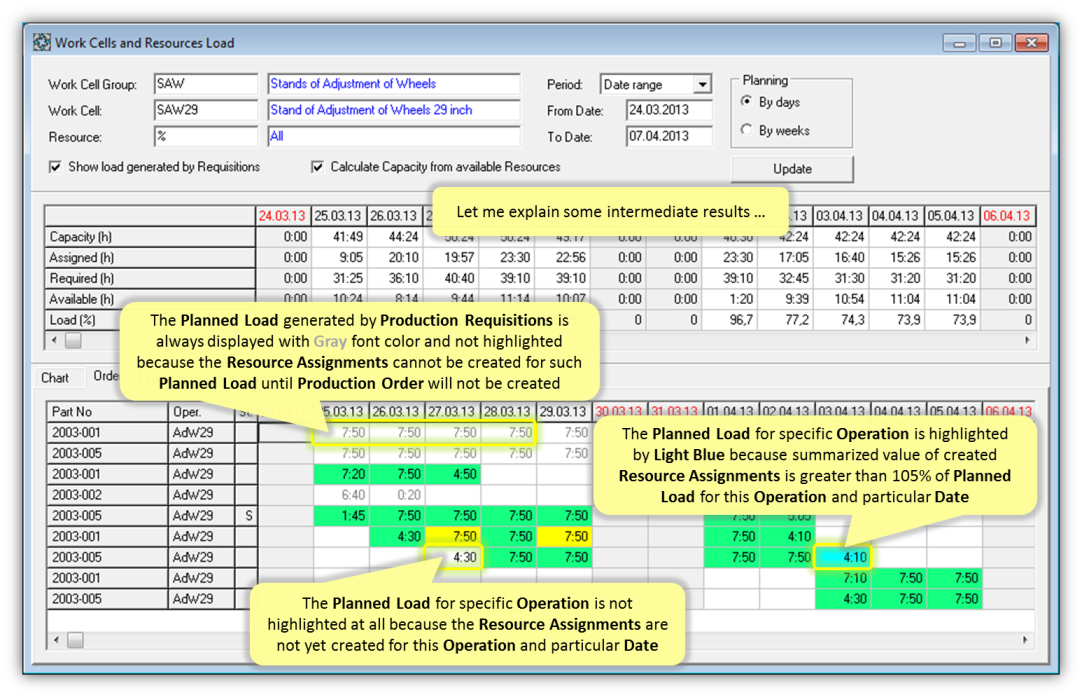Click the Capacity (h) row header

150,237
